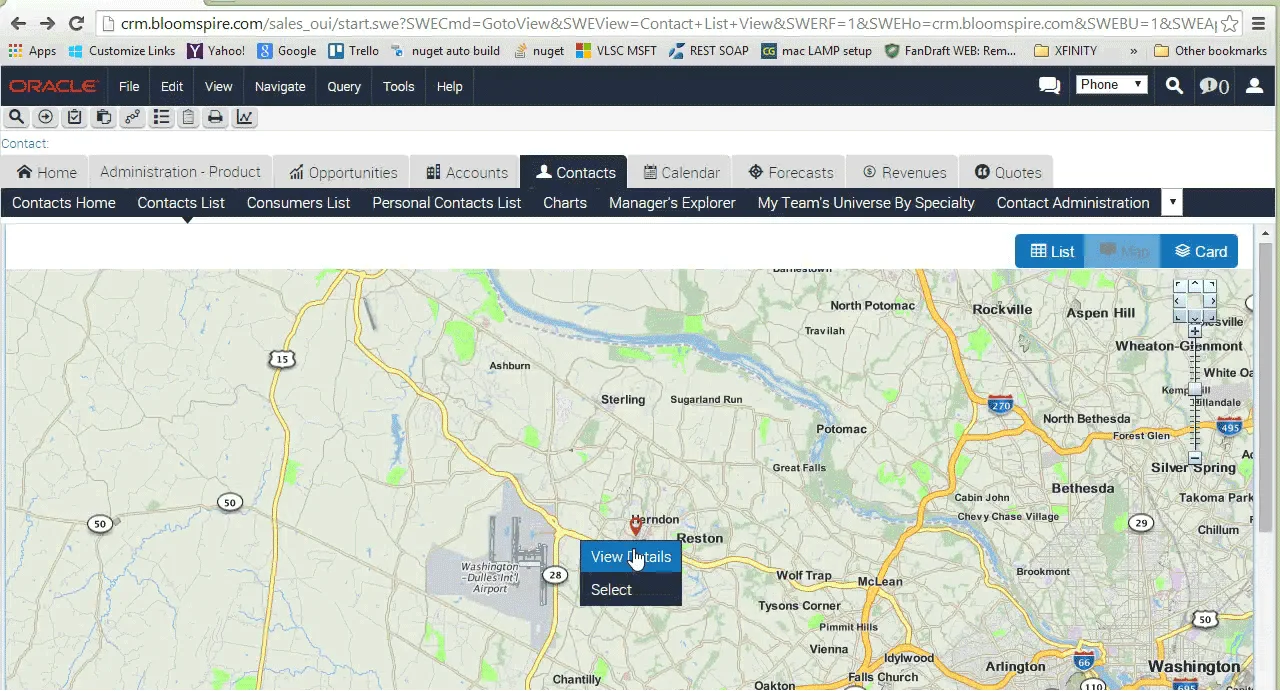Image resolution: width=1280 pixels, height=691 pixels.
Task: Select the search magnifier icon in toolbar
Action: pos(16,117)
